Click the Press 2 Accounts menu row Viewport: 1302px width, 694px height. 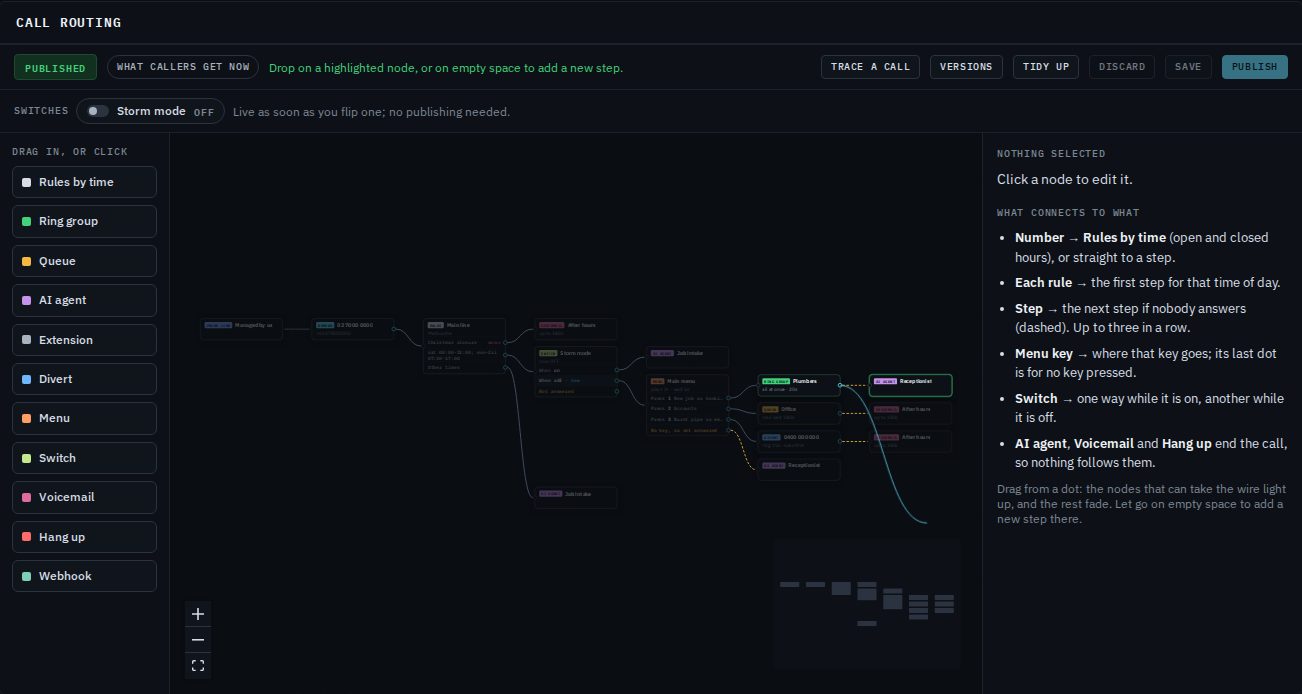(688, 409)
